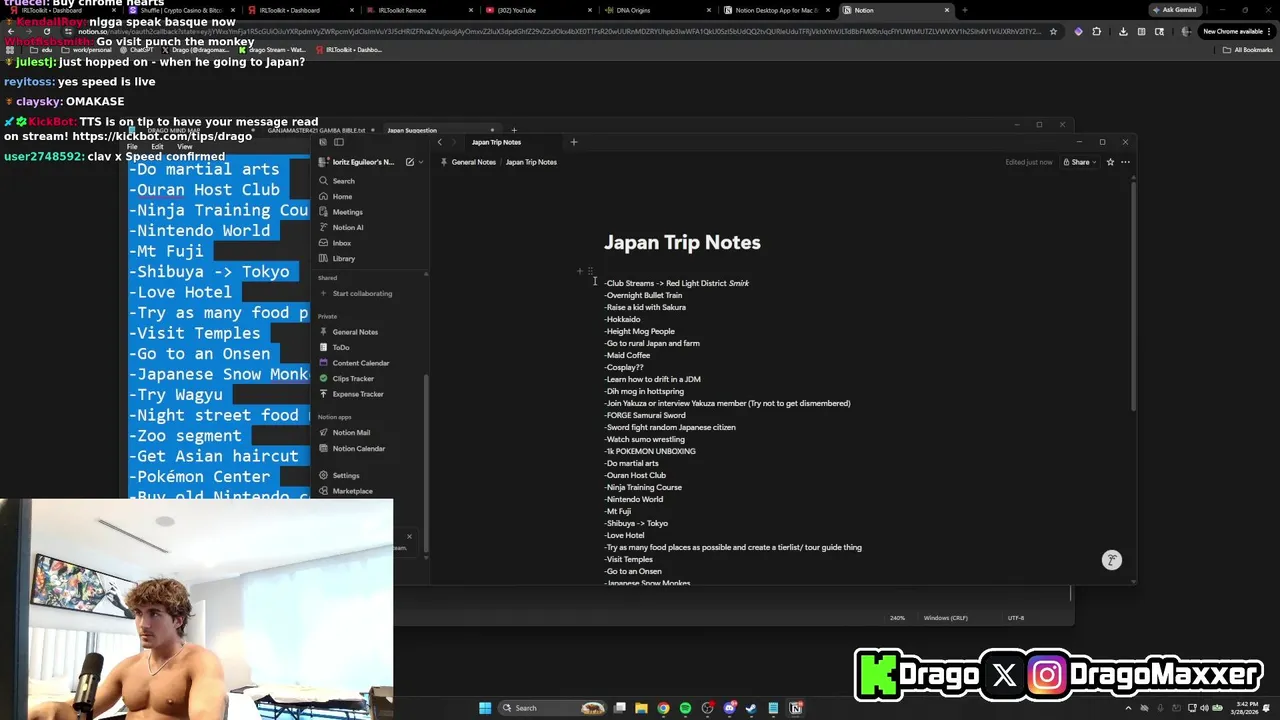This screenshot has width=1280, height=720.
Task: Open the UTF-8 encoding selector in Notepad
Action: point(1016,618)
